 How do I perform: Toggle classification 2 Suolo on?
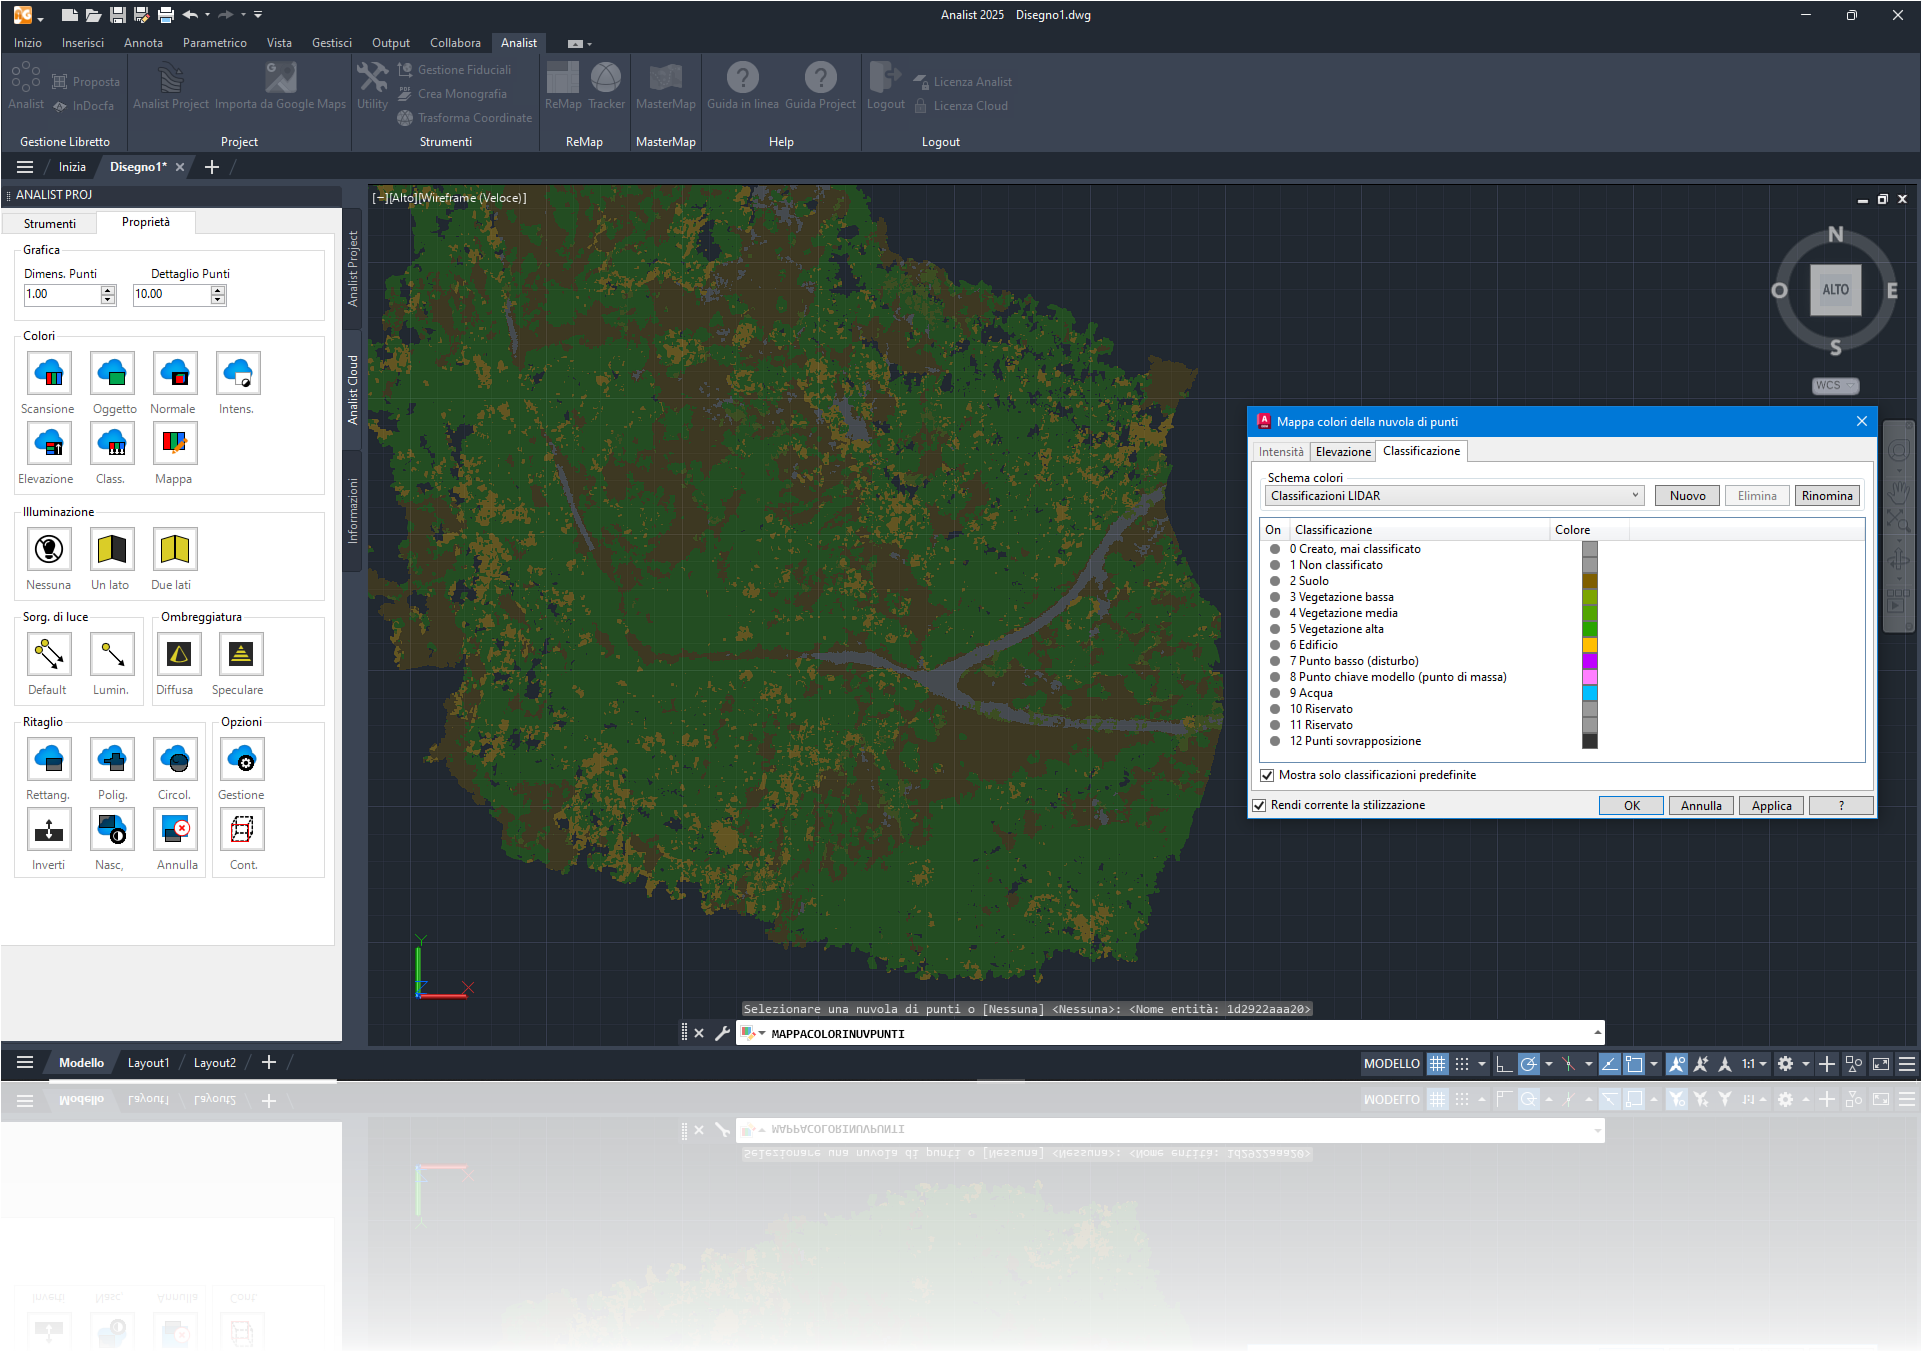pos(1275,581)
